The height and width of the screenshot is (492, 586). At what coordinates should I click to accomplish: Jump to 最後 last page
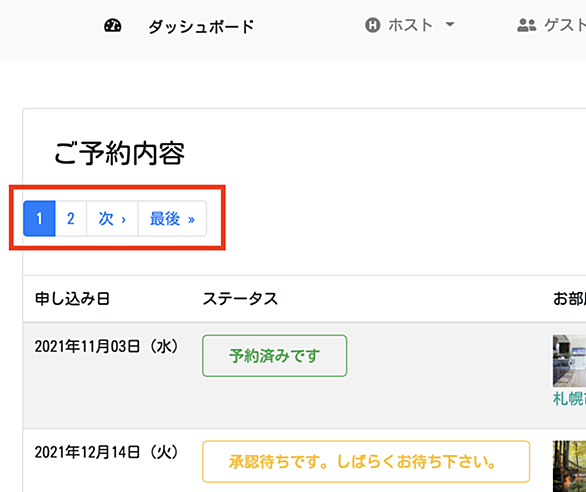click(172, 219)
